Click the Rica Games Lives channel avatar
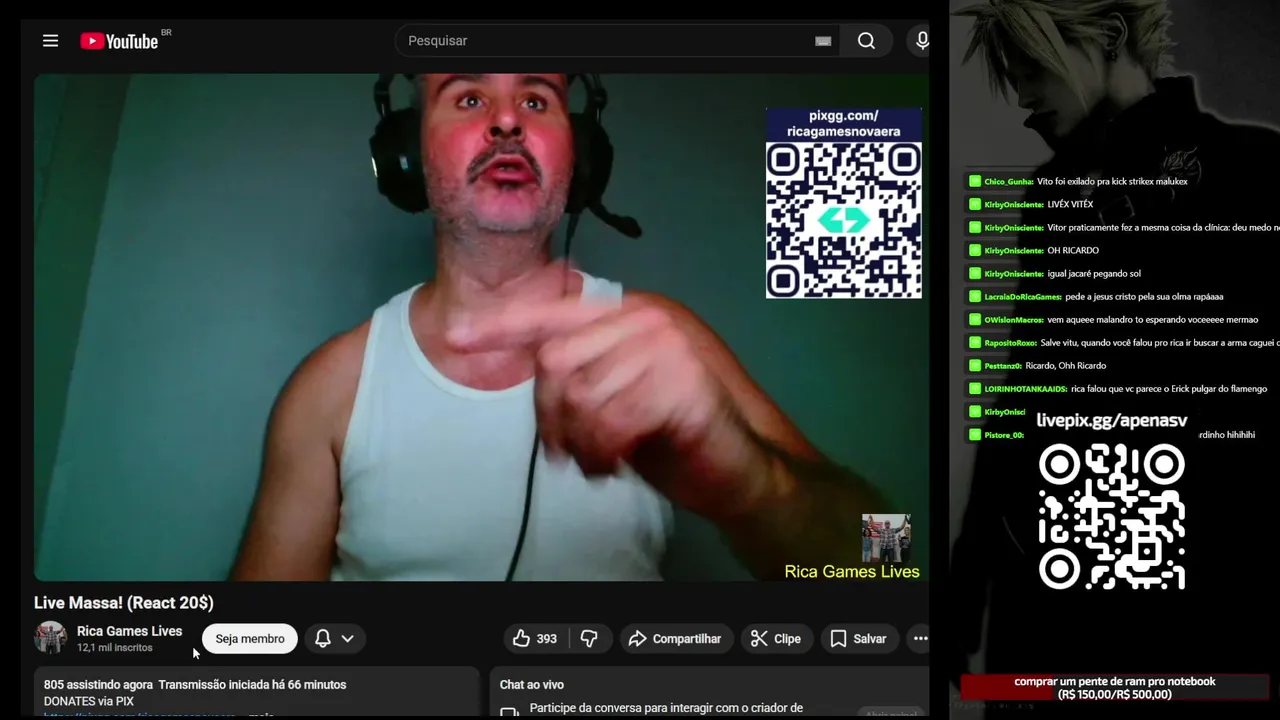Screen dimensions: 1280x720 (50, 638)
